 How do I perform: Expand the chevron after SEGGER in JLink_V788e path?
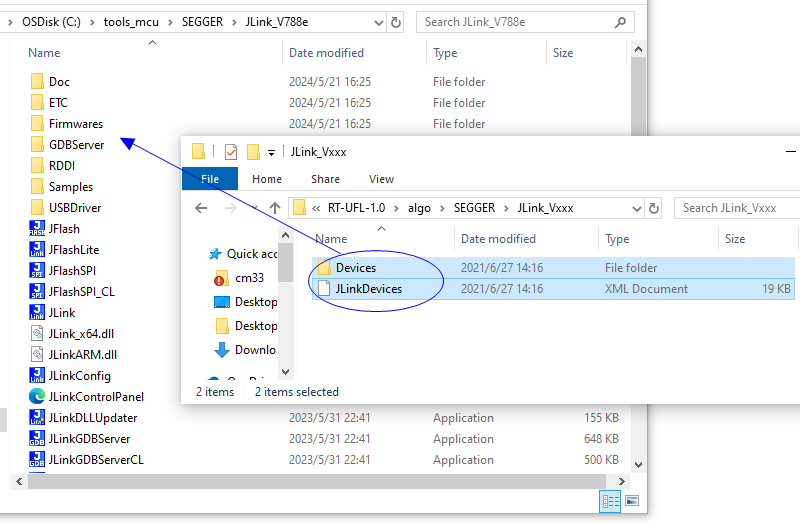tap(234, 22)
